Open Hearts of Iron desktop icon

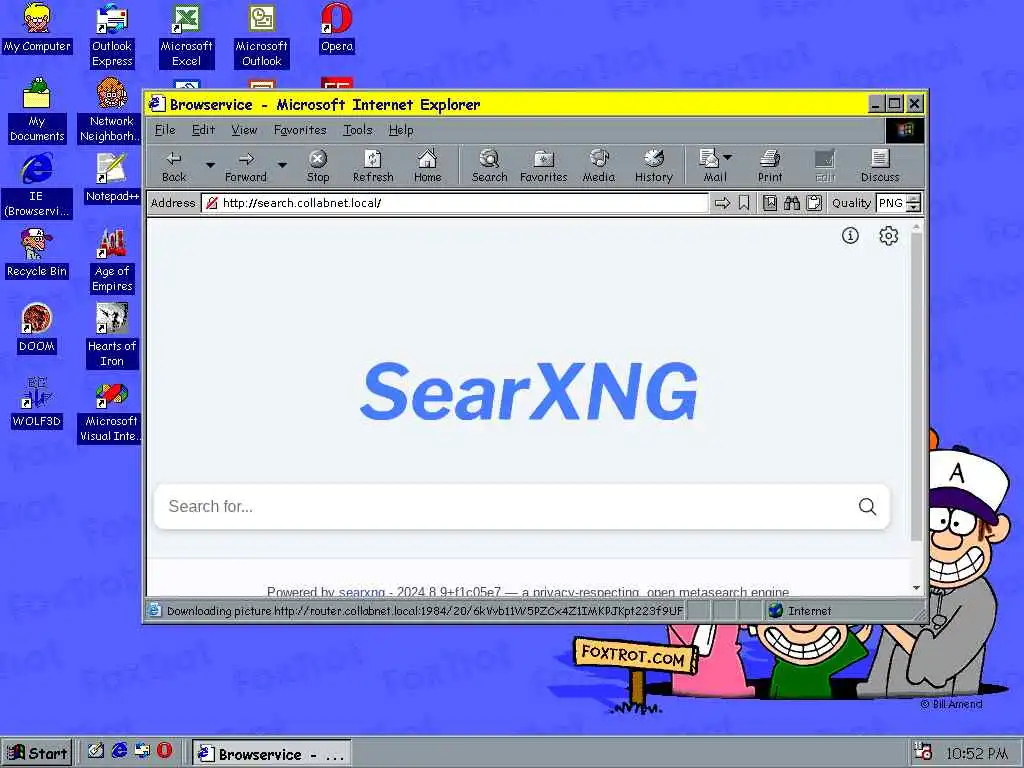(x=112, y=335)
